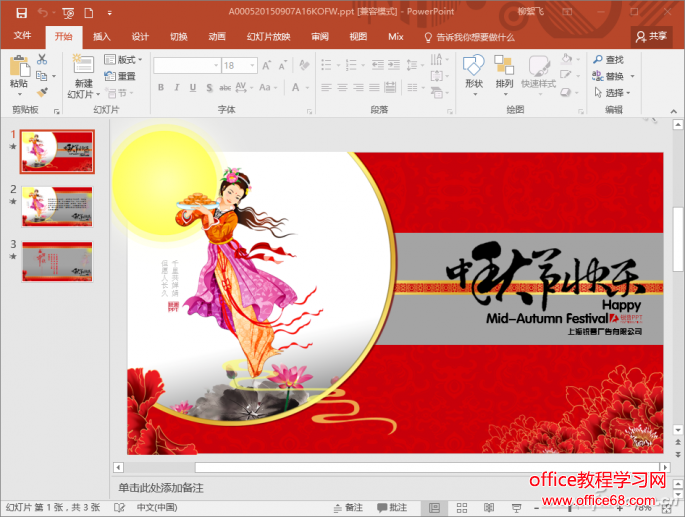This screenshot has height=517, width=685.
Task: Open the Shapes gallery
Action: (474, 66)
